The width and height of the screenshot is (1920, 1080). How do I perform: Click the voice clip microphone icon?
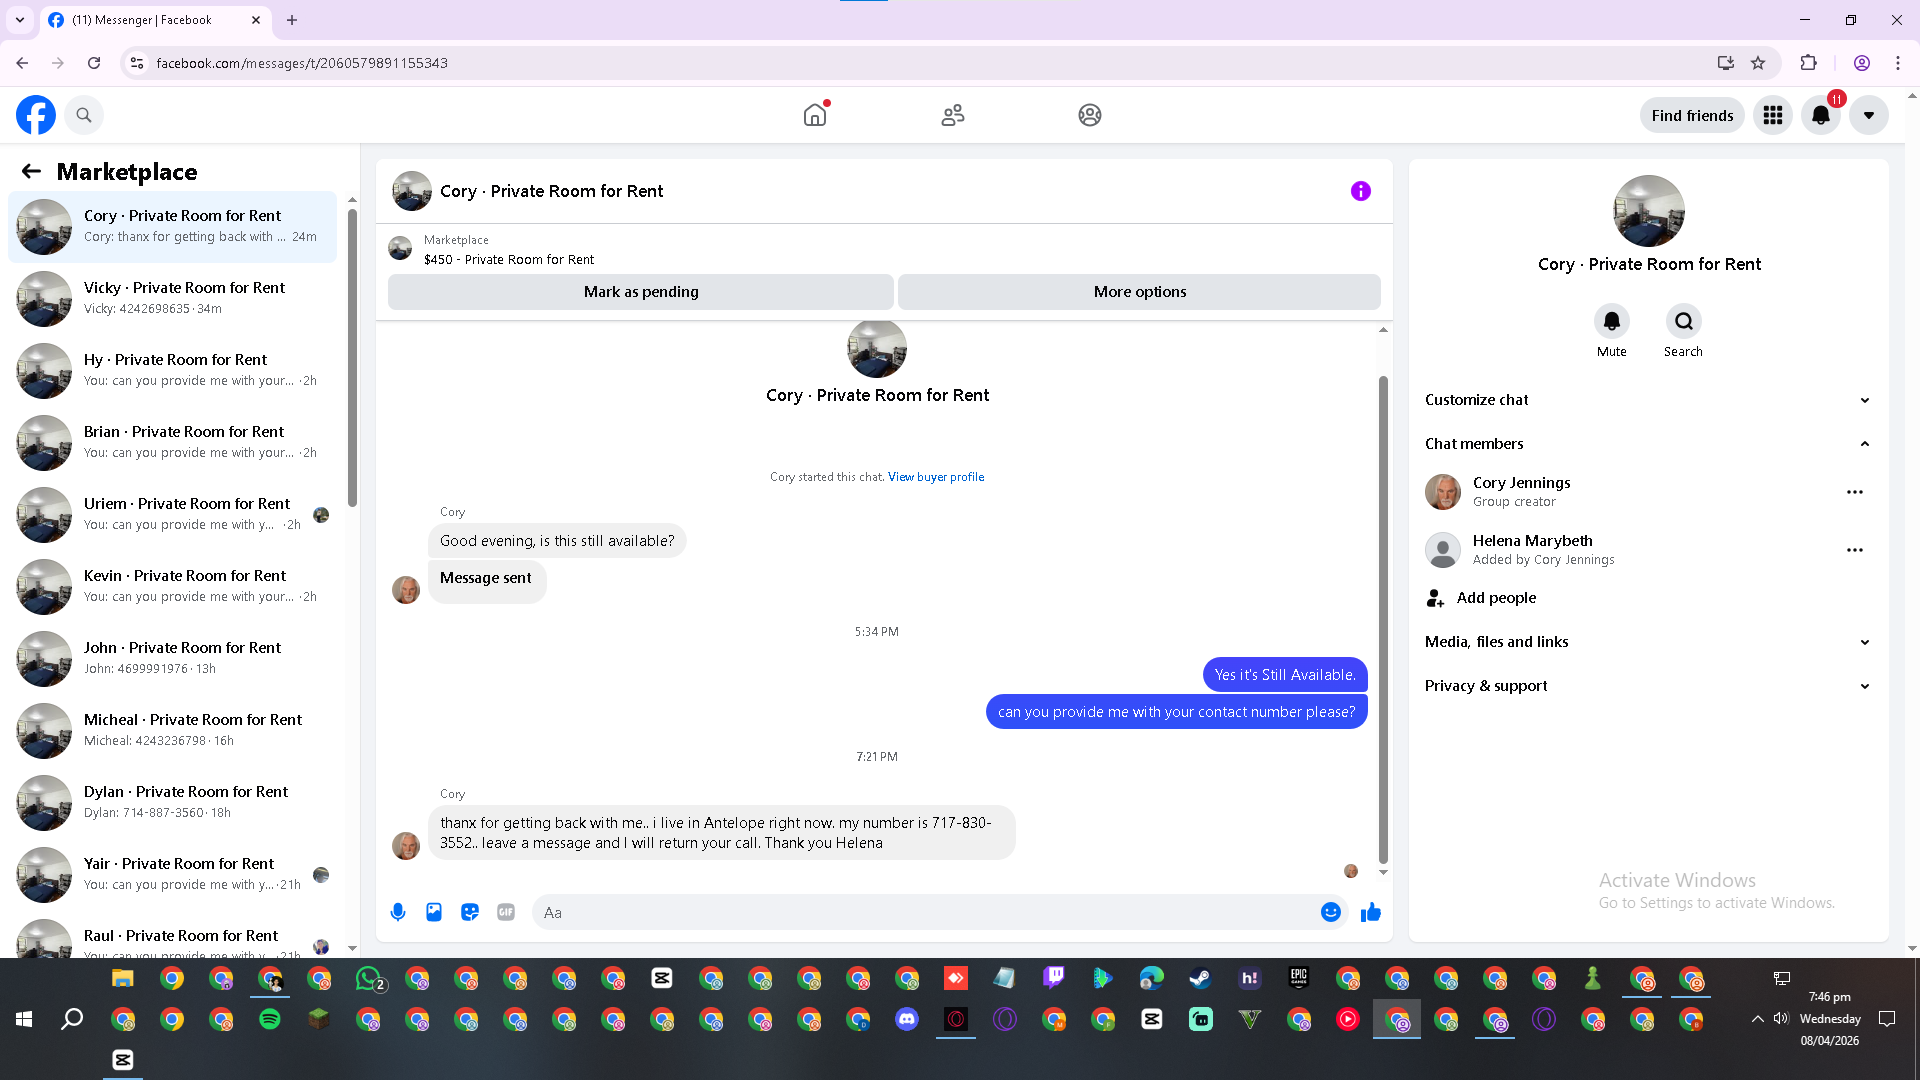(x=398, y=912)
